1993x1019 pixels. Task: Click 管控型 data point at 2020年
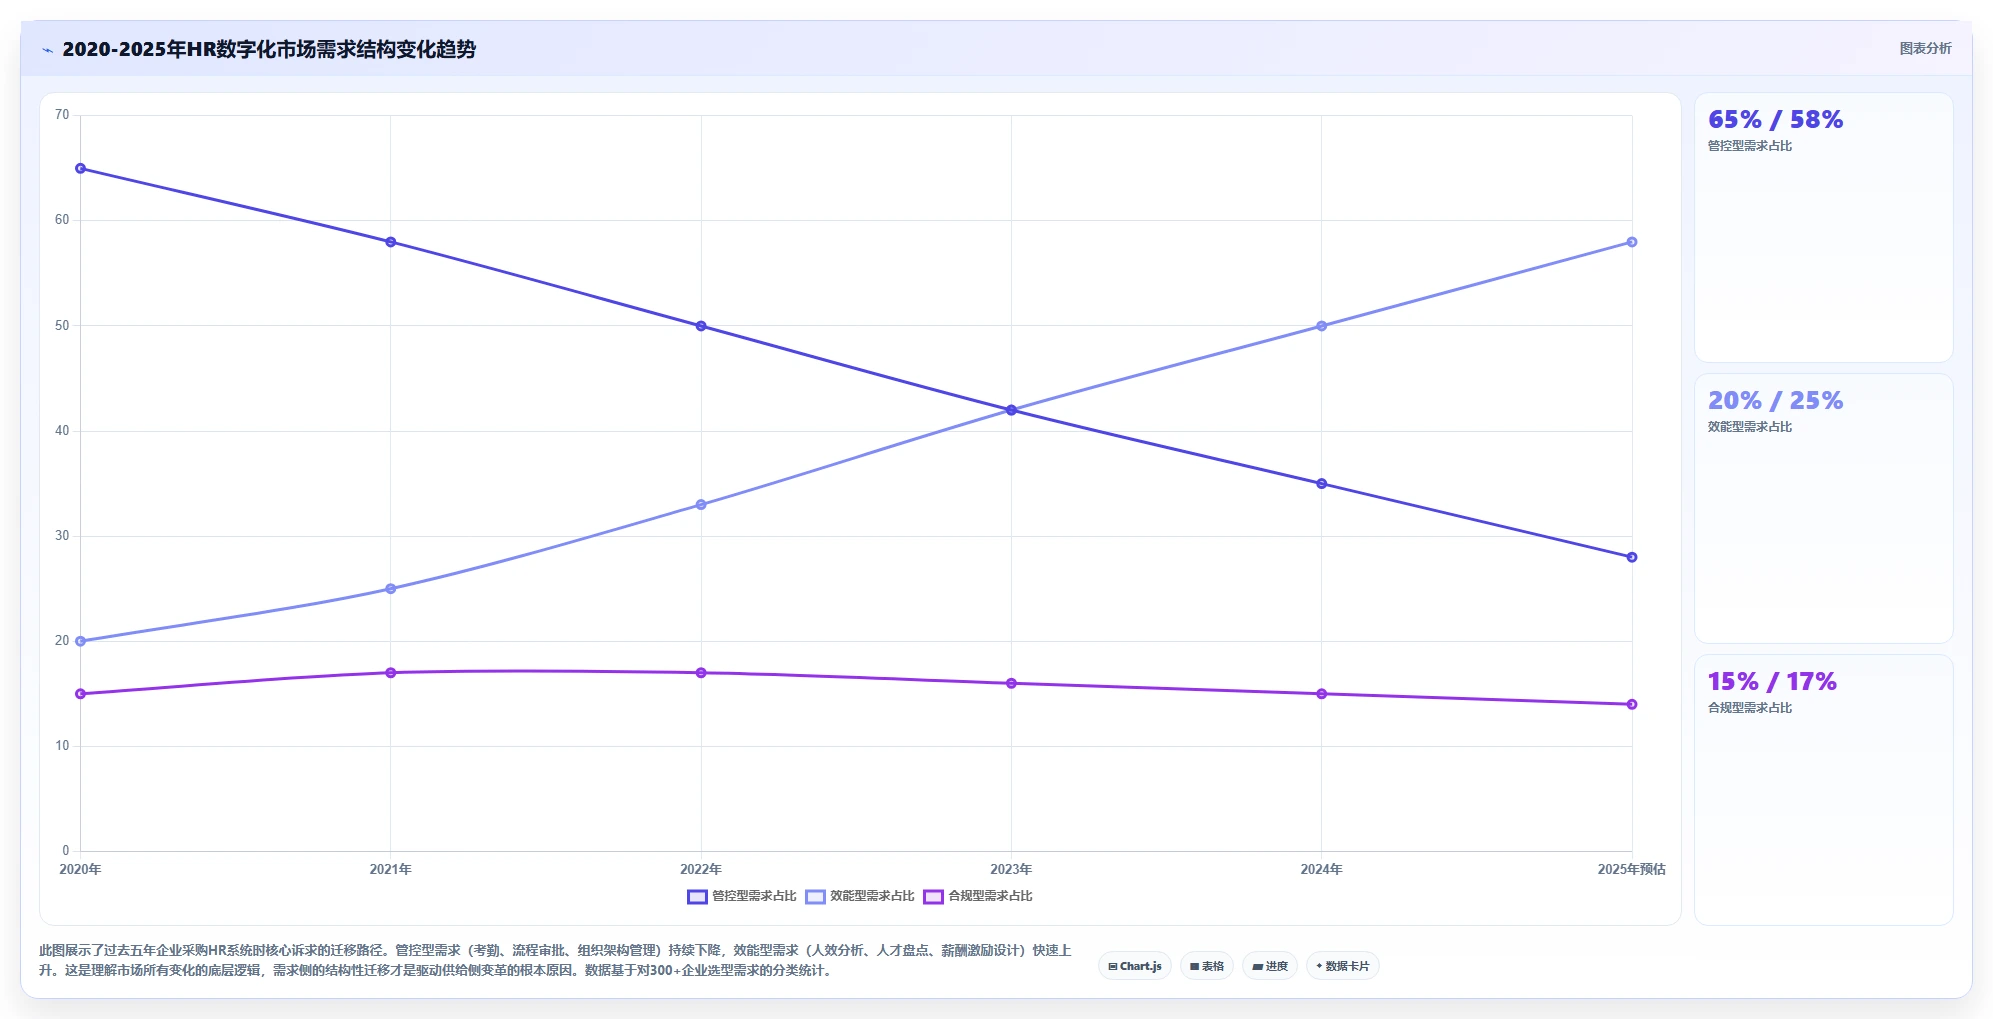[81, 168]
